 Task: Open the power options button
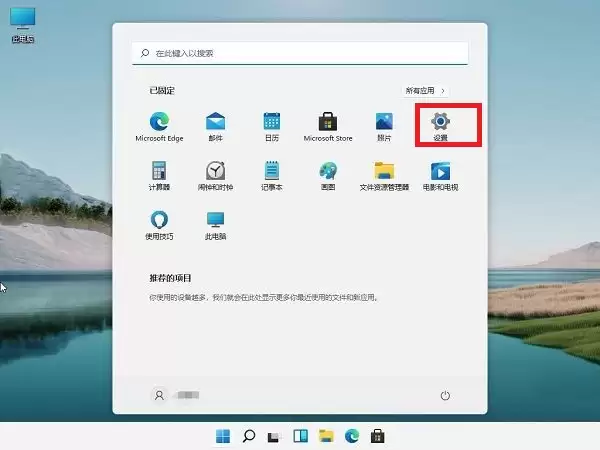point(445,395)
